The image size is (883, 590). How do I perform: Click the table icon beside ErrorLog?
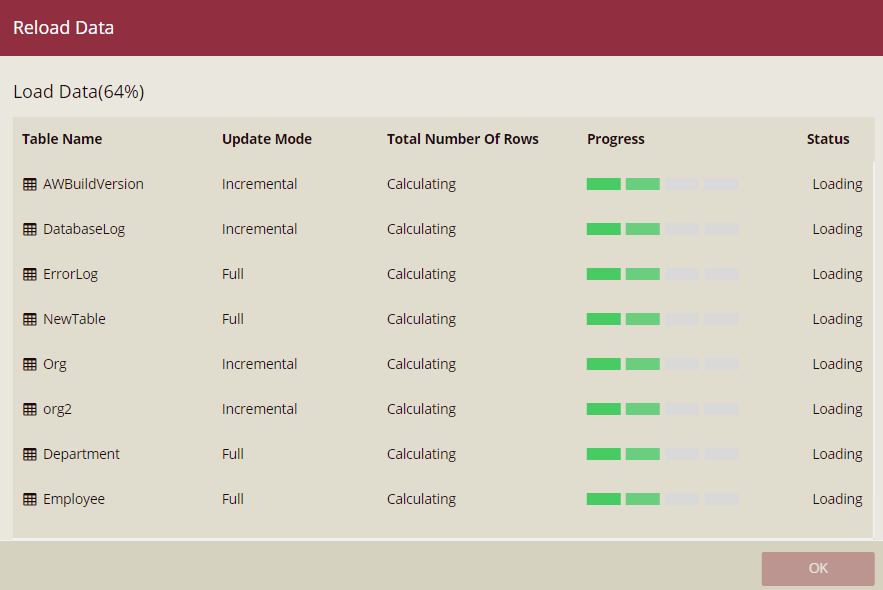[30, 274]
